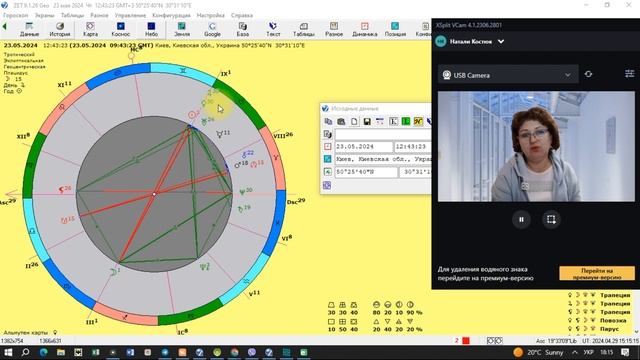Open Windows taskbar search
Viewport: 640px width, 360px height.
pyautogui.click(x=25, y=352)
